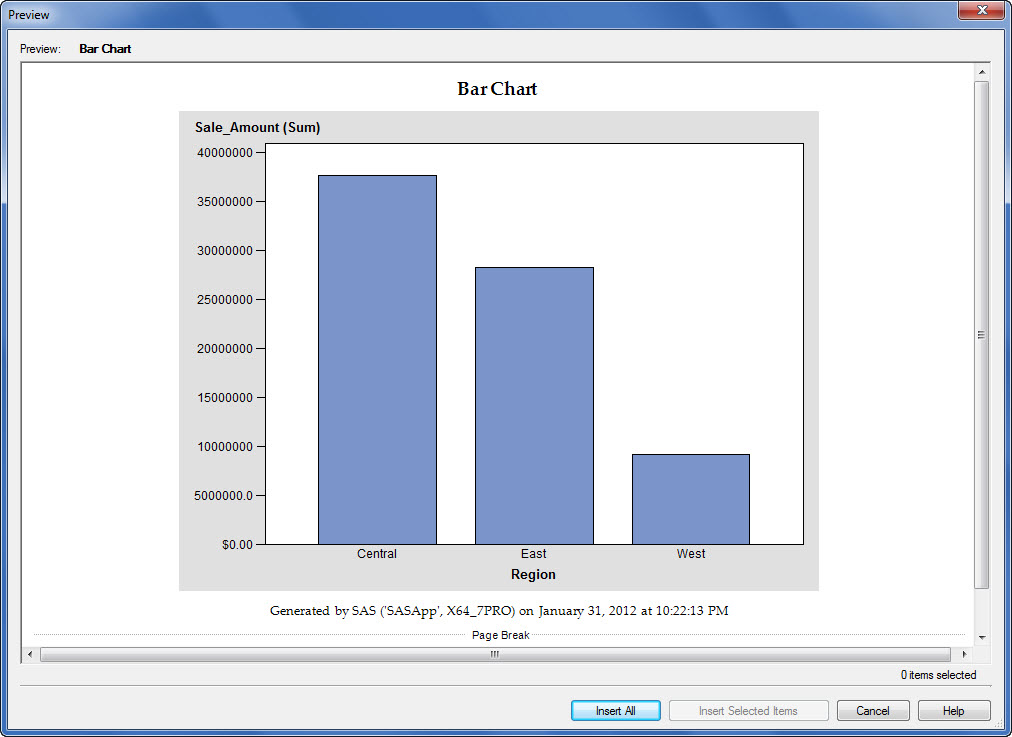Click the "Preview:" label beside Bar Chart

click(40, 49)
